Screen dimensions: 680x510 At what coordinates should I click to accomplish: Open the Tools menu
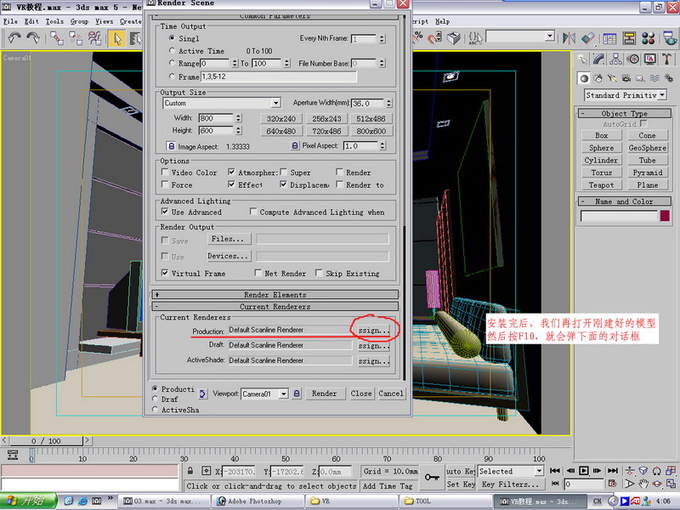tap(55, 21)
